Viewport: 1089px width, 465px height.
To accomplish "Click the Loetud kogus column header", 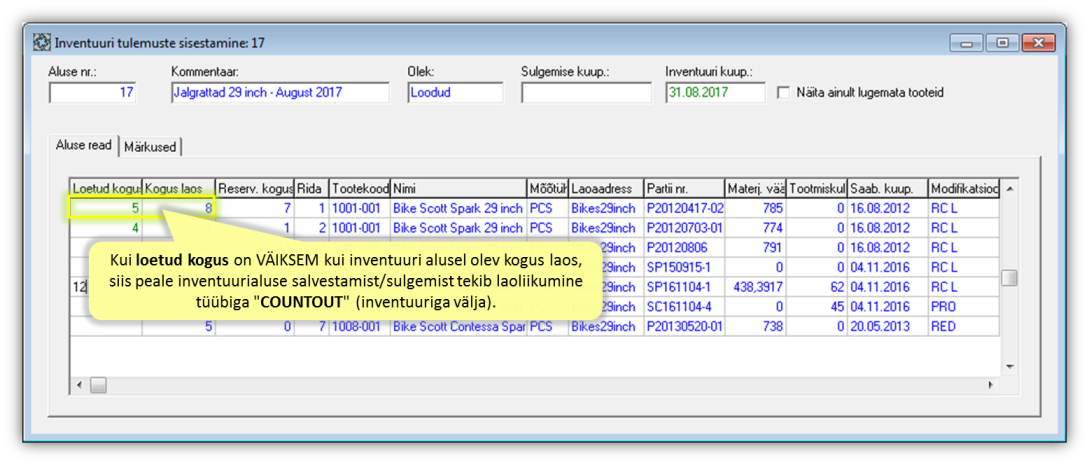I will point(105,188).
